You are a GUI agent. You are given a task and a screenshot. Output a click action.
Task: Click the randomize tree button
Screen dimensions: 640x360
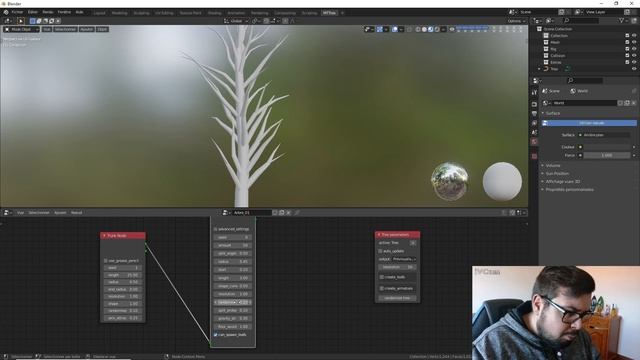397,298
